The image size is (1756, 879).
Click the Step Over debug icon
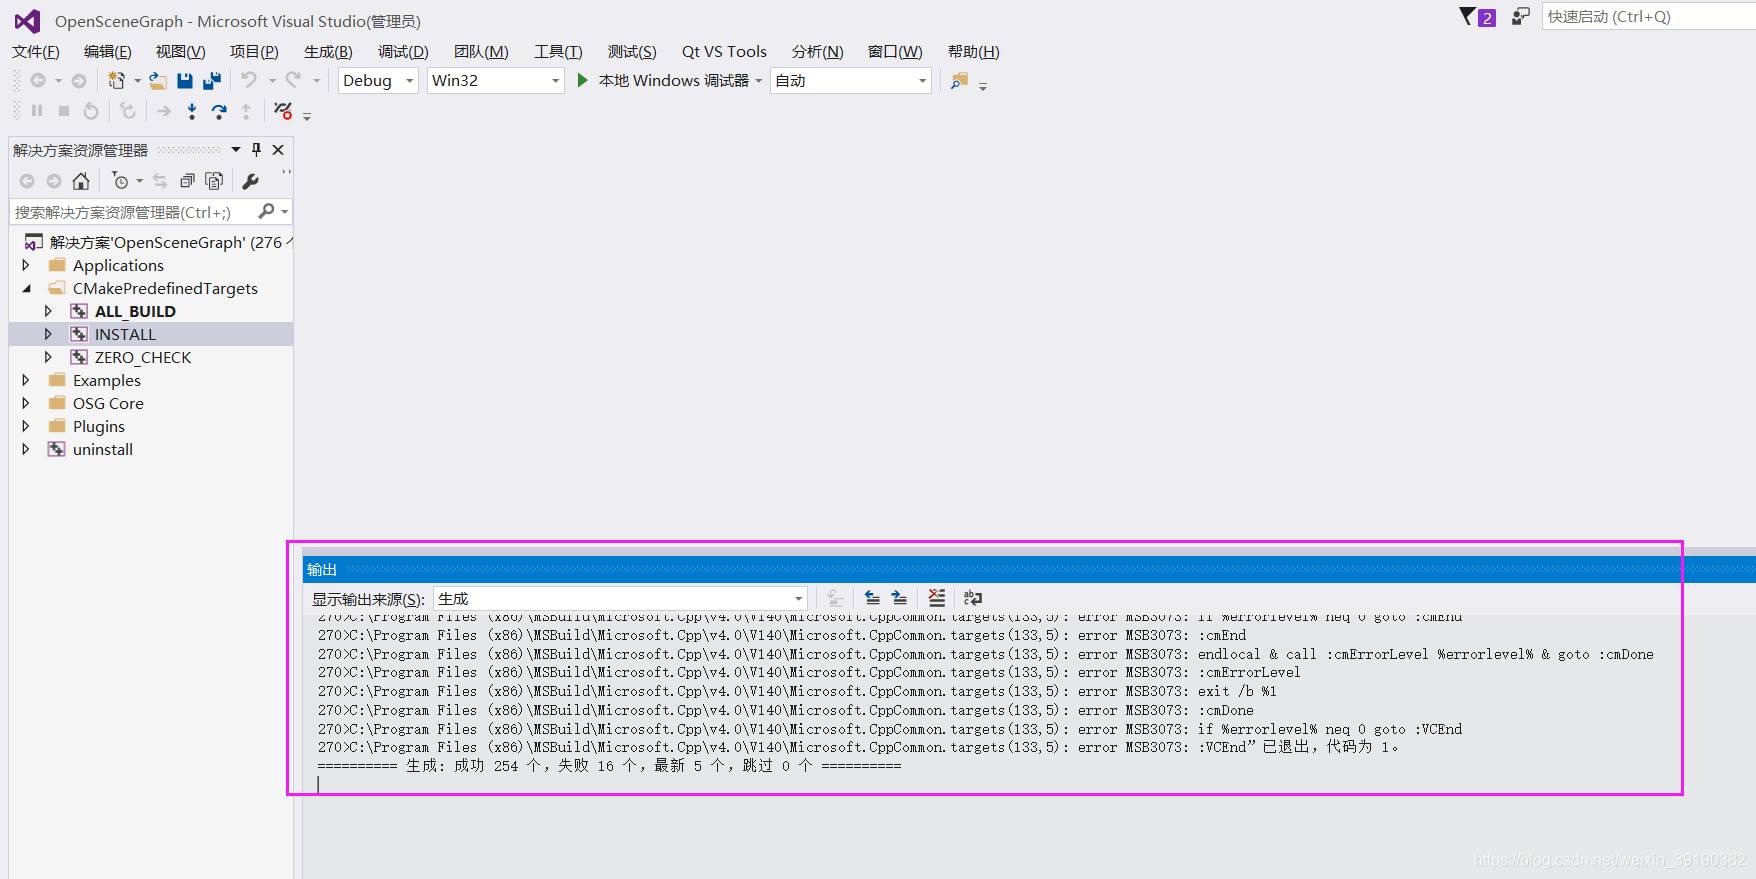click(x=219, y=111)
